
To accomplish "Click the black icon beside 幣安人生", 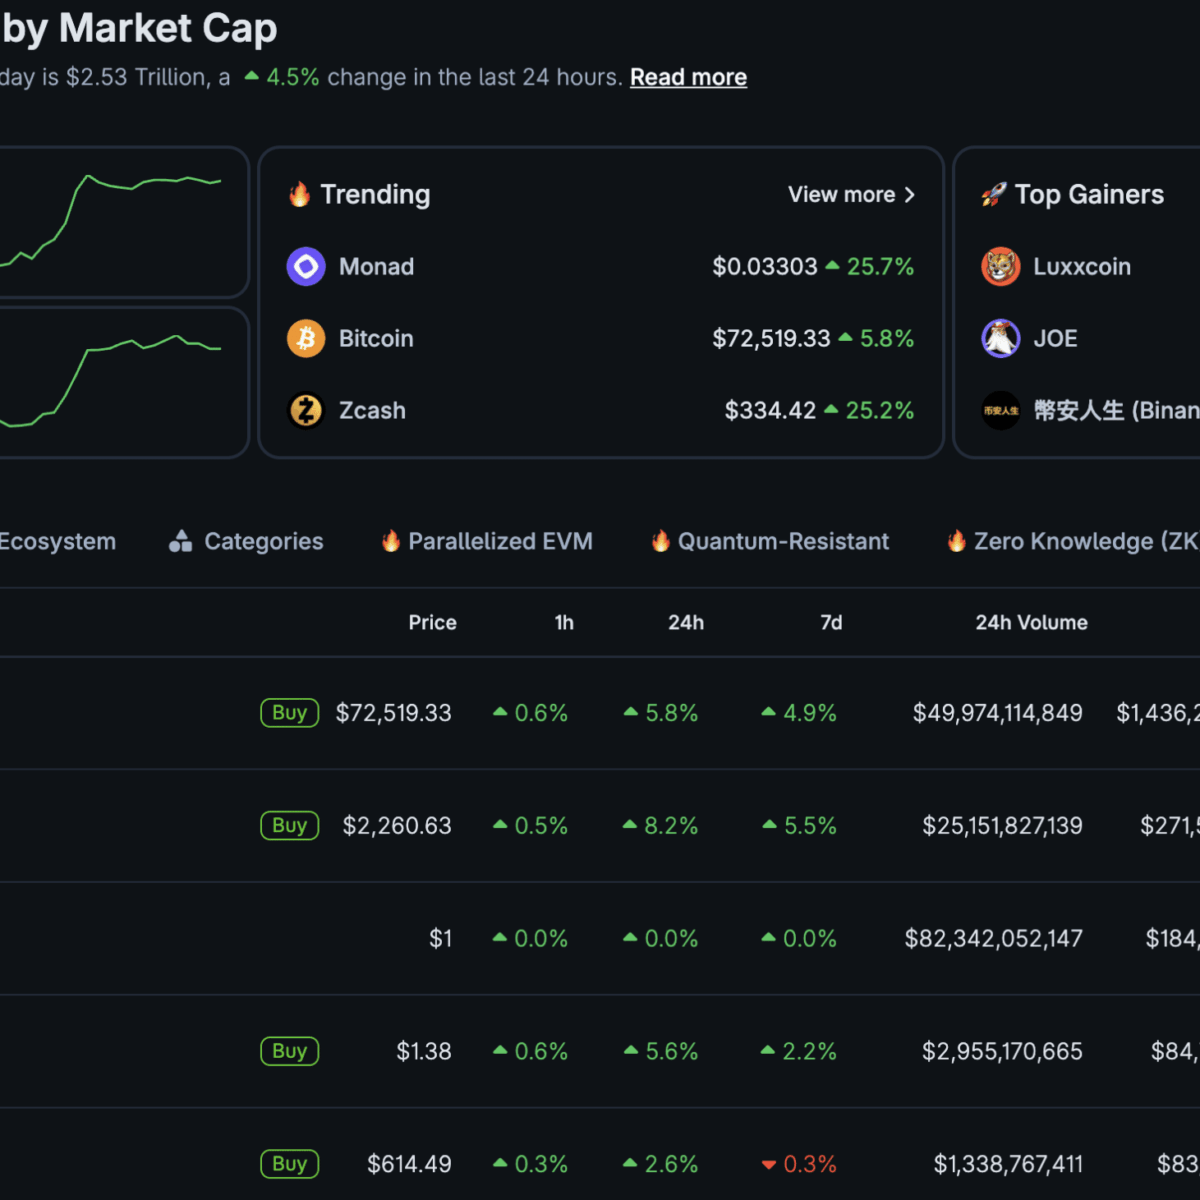I will point(1000,411).
